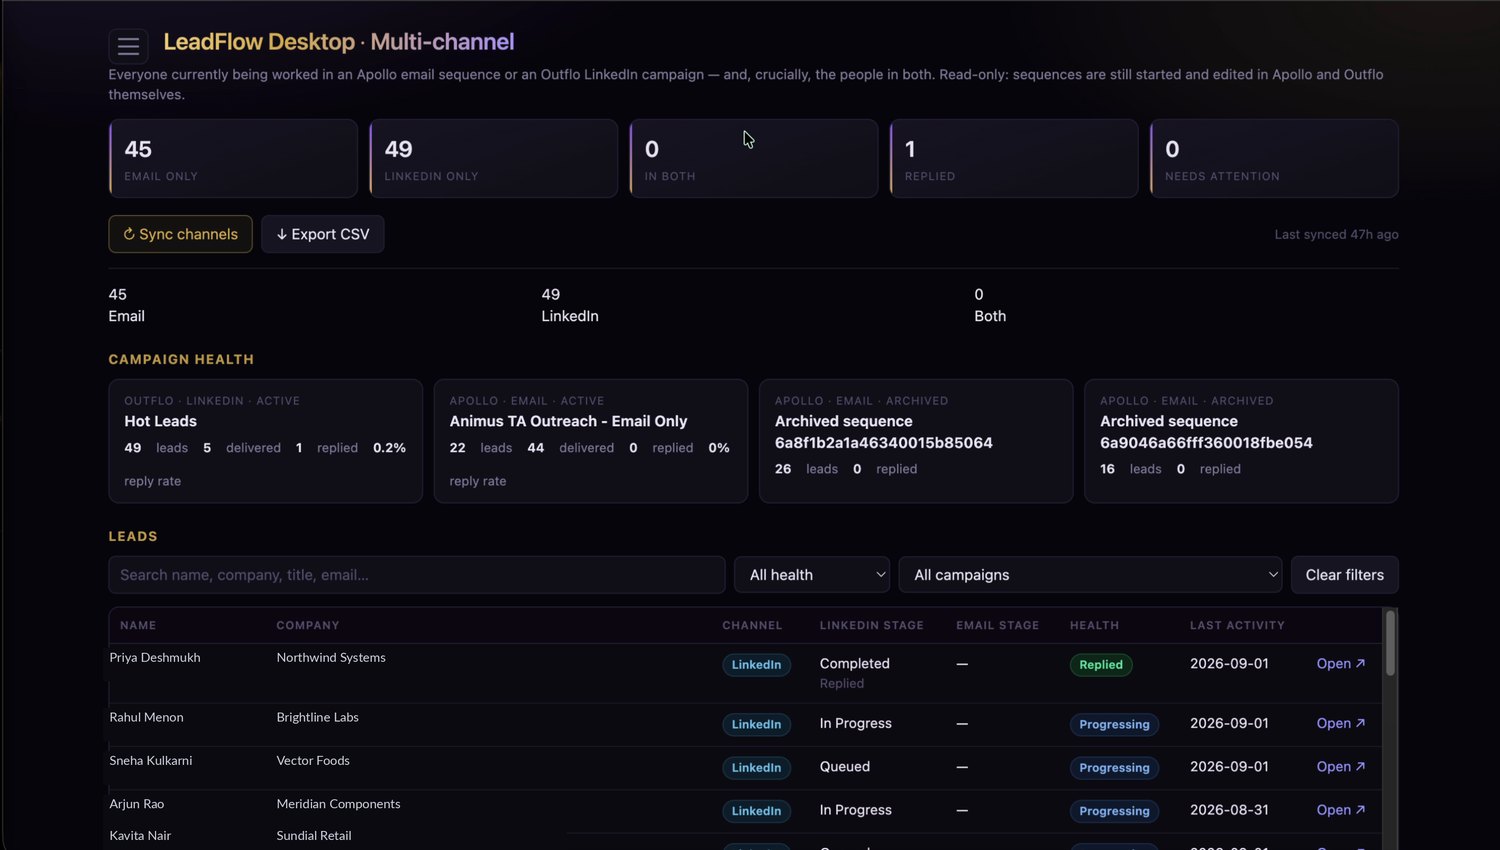Image resolution: width=1500 pixels, height=850 pixels.
Task: Expand the All campaigns dropdown
Action: (x=1090, y=575)
